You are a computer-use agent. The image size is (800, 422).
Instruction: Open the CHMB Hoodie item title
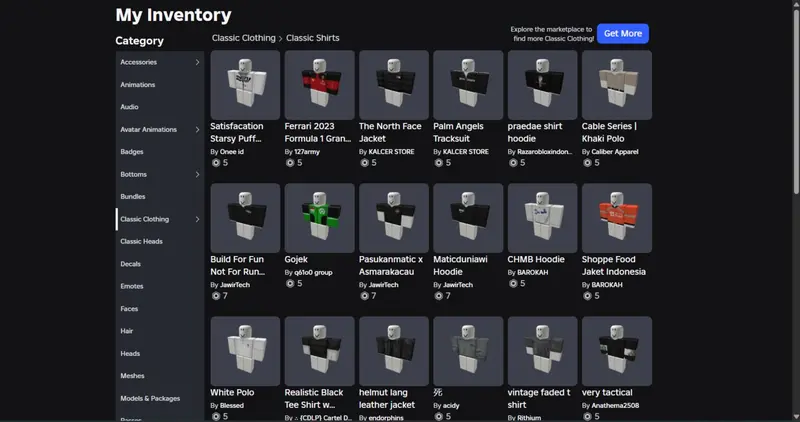[536, 259]
